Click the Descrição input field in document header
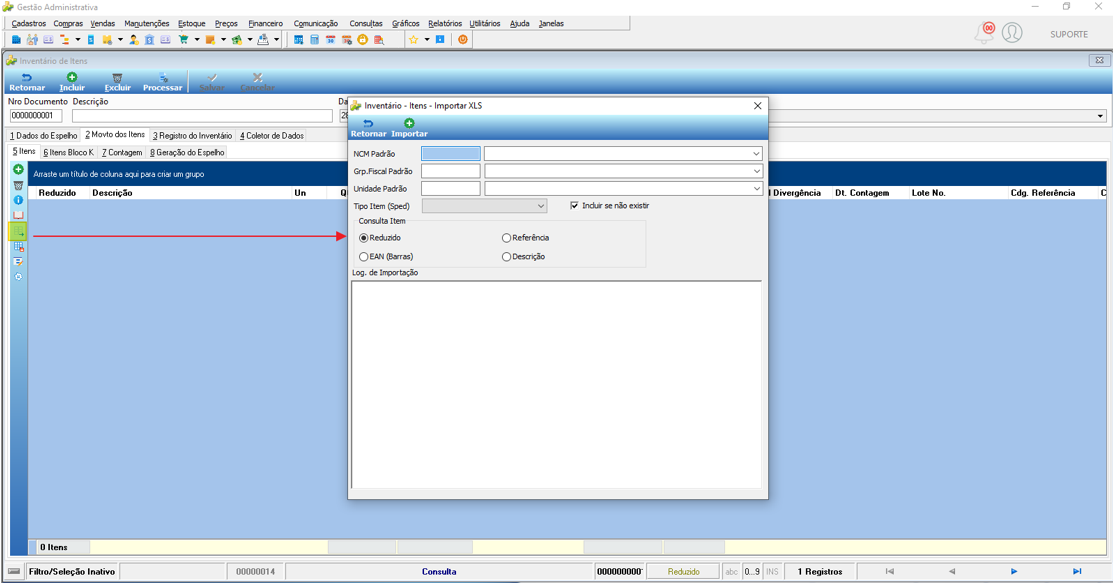This screenshot has height=583, width=1113. pos(202,116)
